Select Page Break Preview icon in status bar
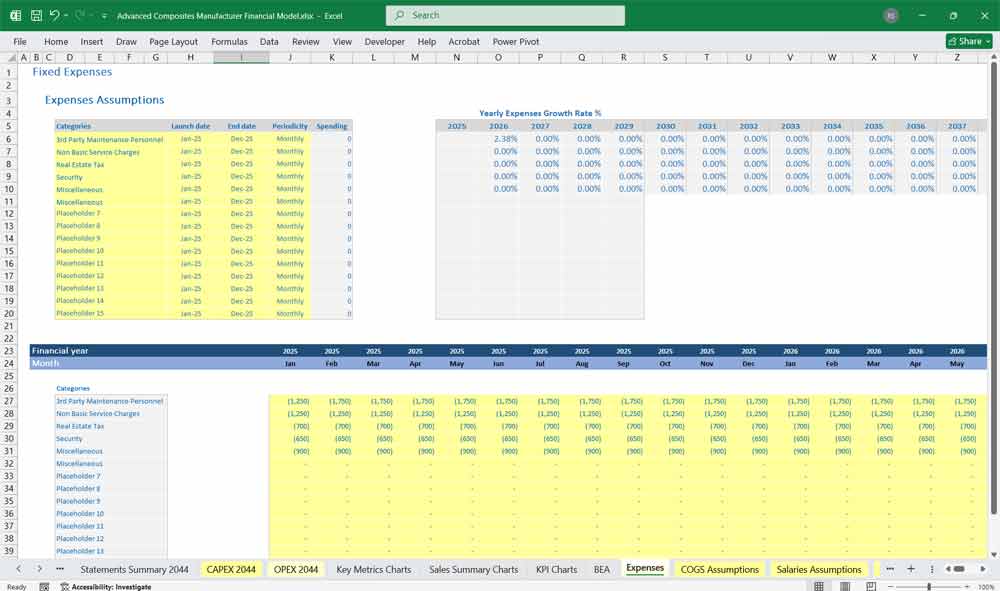Viewport: 1000px width, 591px height. 871,585
